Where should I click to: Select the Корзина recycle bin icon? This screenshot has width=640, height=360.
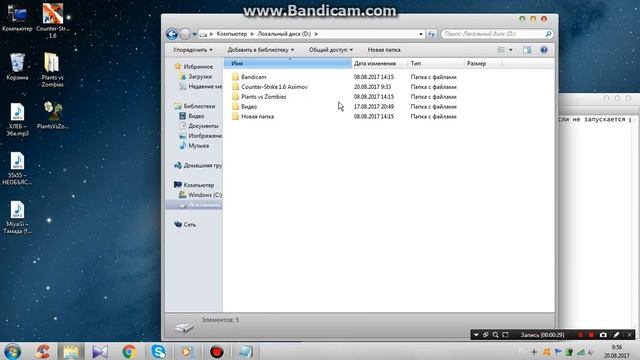coord(17,67)
